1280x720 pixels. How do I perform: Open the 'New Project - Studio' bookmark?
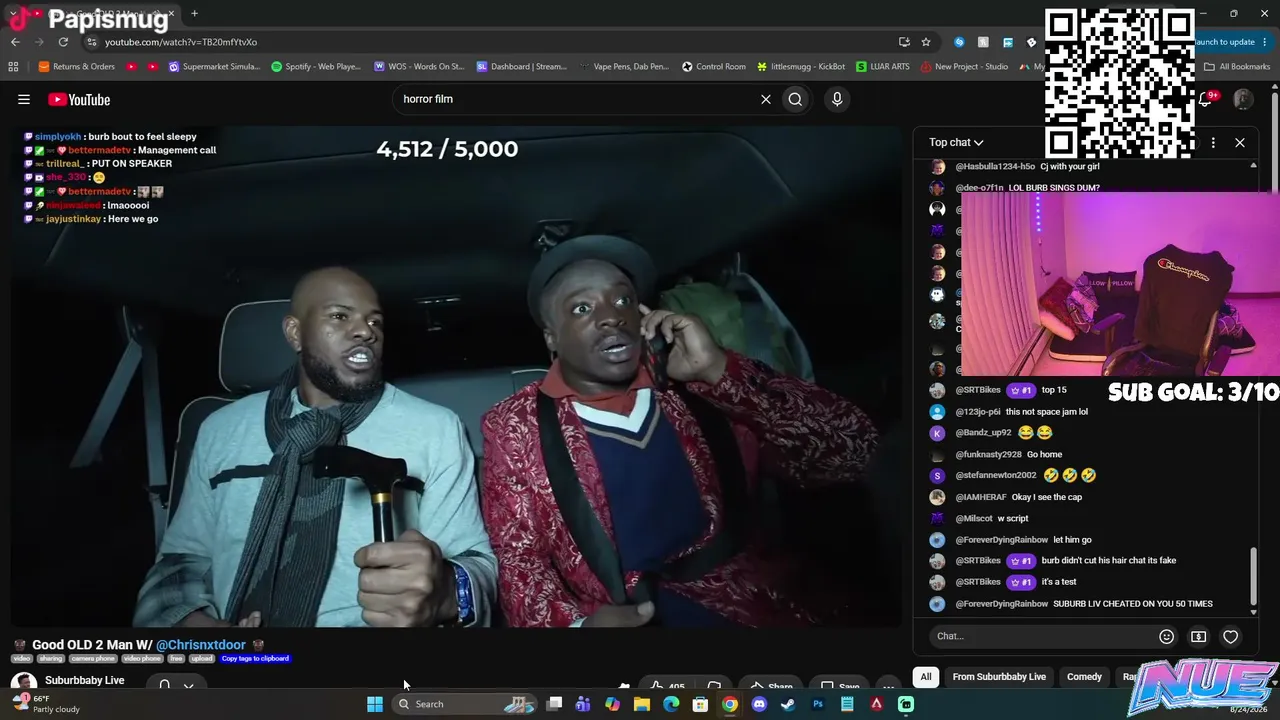[x=964, y=67]
